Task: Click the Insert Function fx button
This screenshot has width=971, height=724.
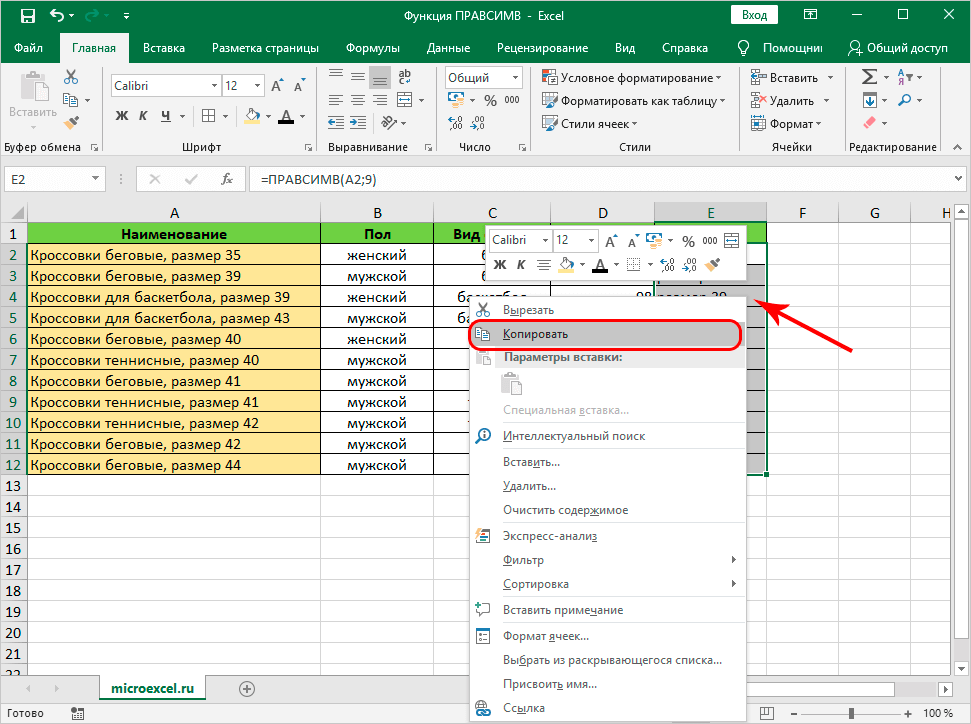Action: tap(227, 180)
